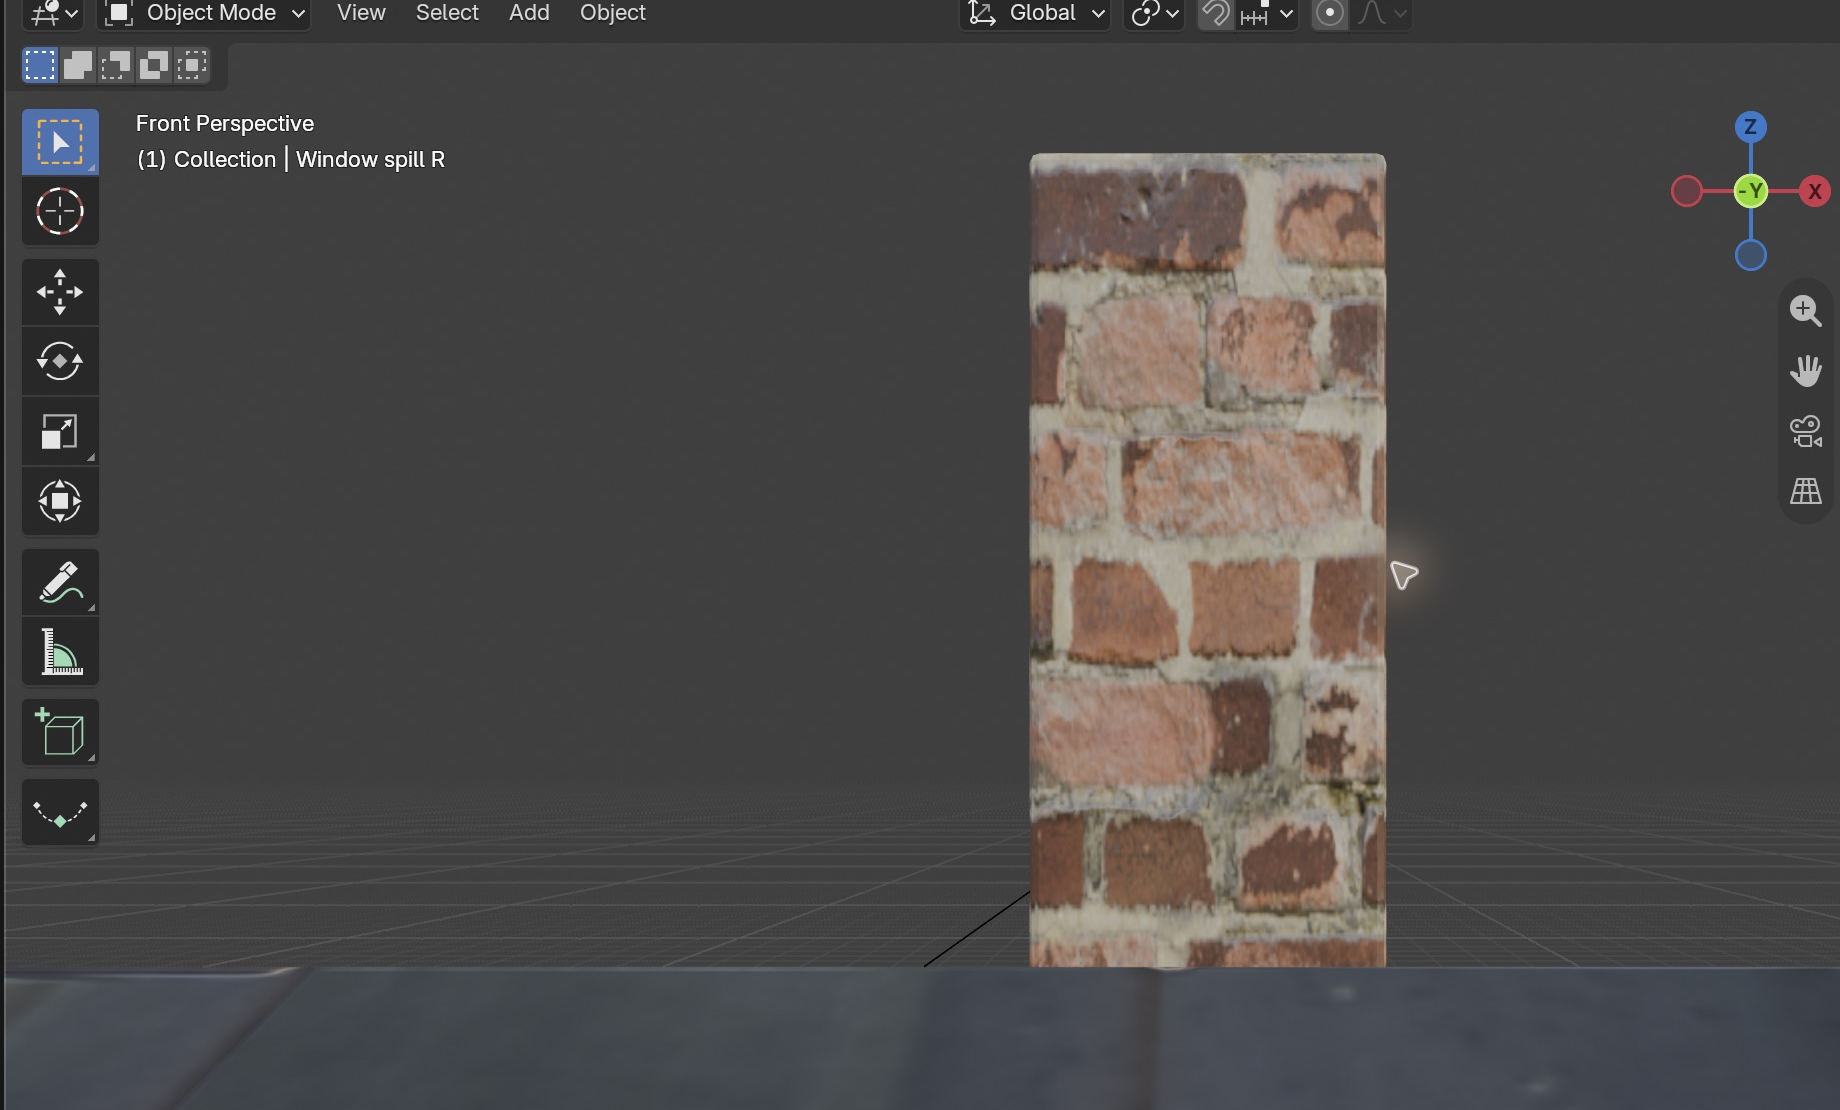The width and height of the screenshot is (1840, 1110).
Task: Select the Select Box tool
Action: 60,142
